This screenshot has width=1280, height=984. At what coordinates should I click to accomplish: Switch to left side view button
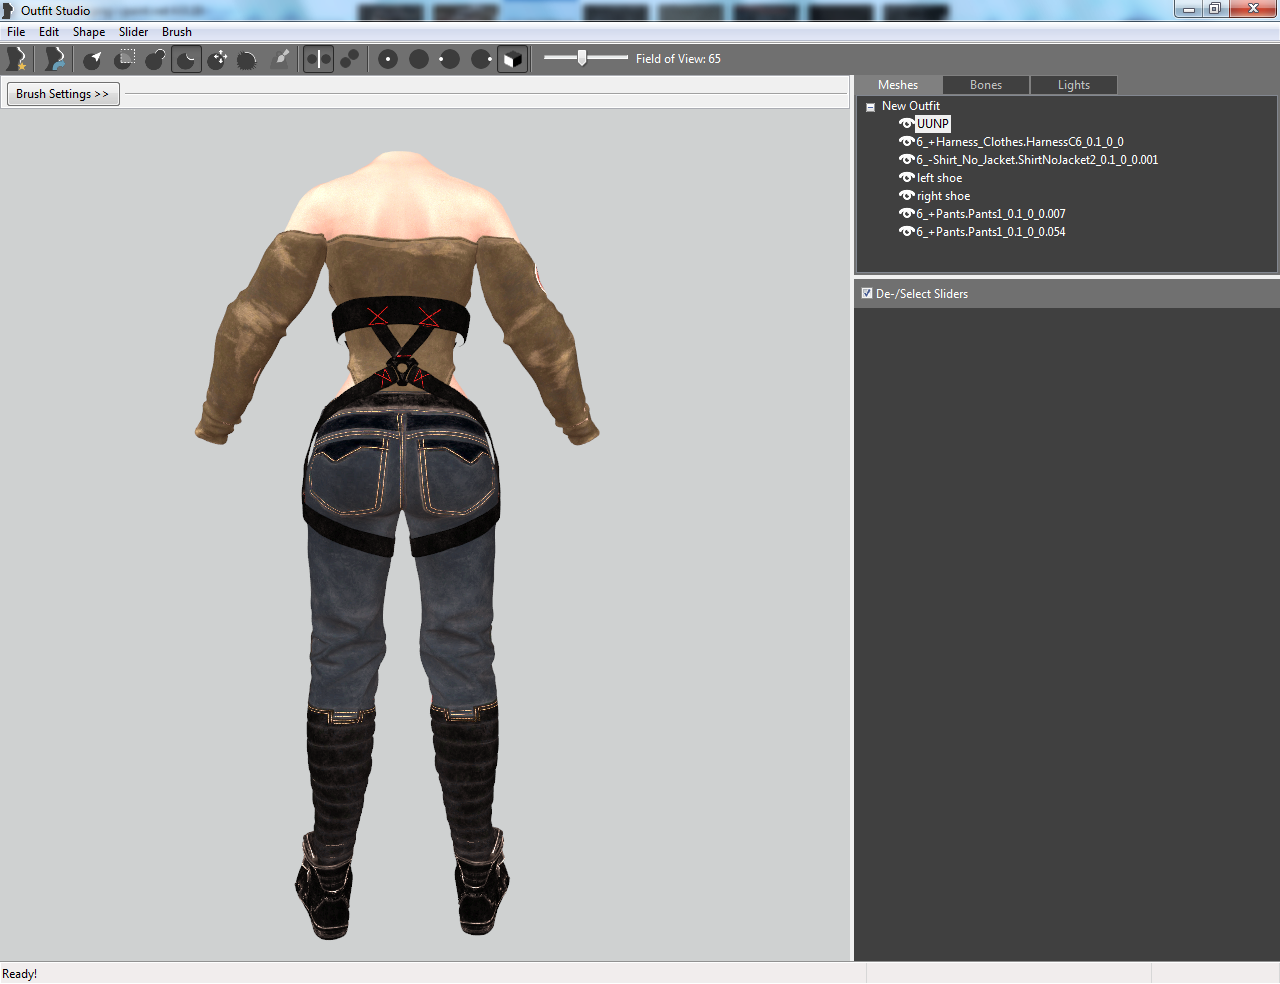(x=450, y=59)
